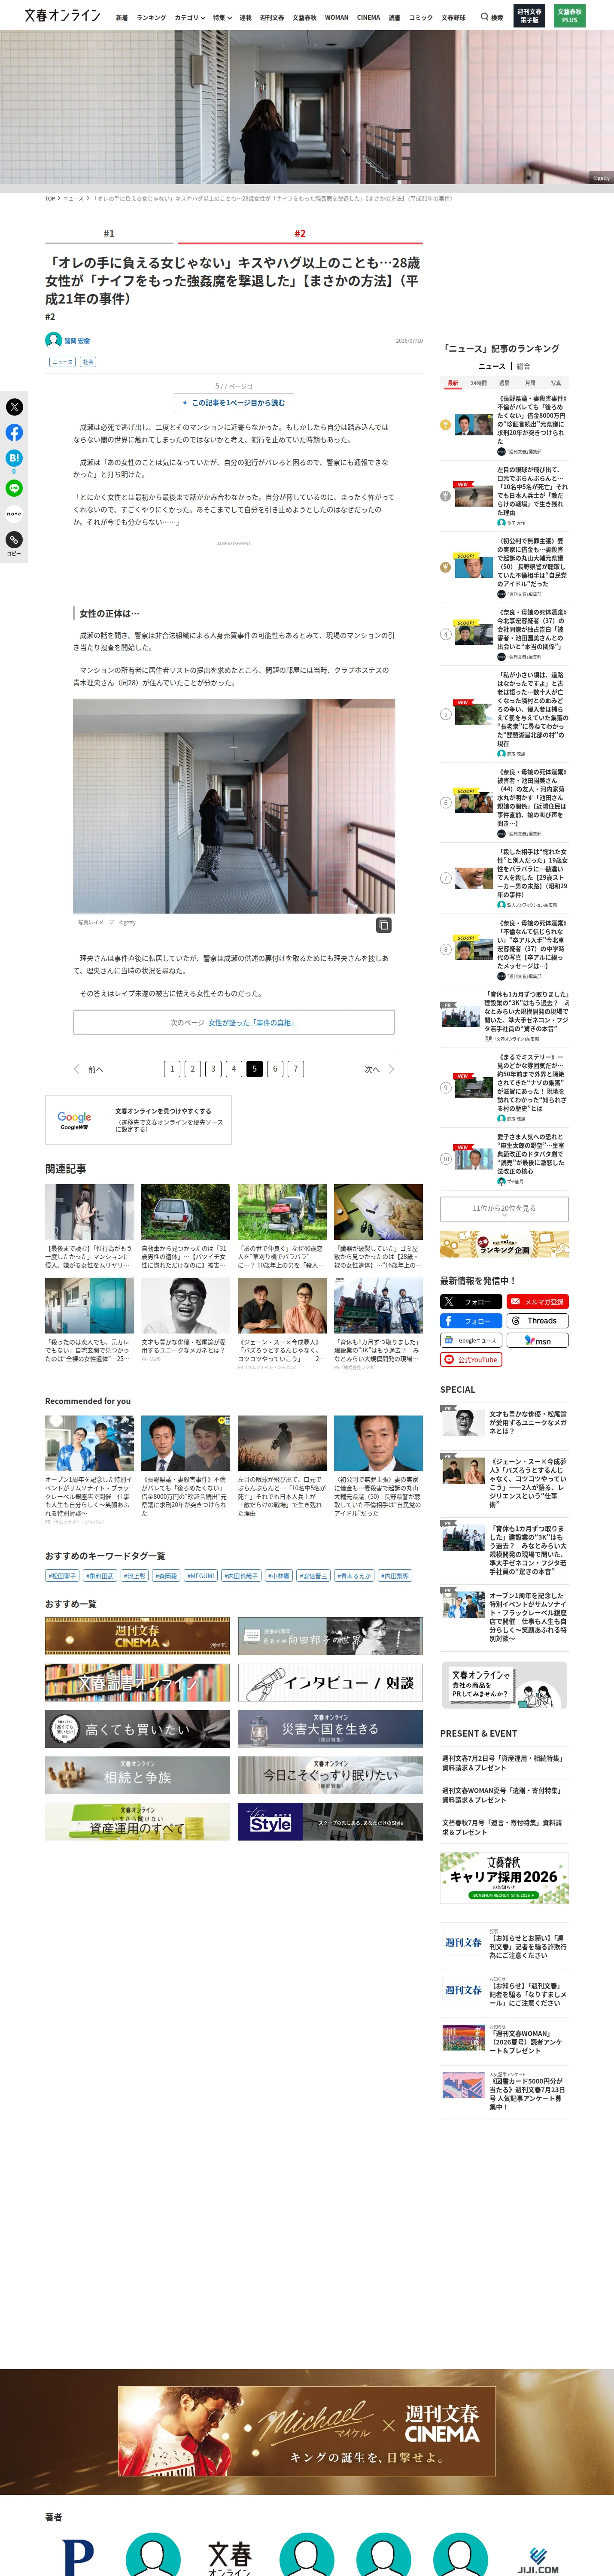Open 相続と争族 banner
614x2576 pixels.
[x=137, y=1775]
